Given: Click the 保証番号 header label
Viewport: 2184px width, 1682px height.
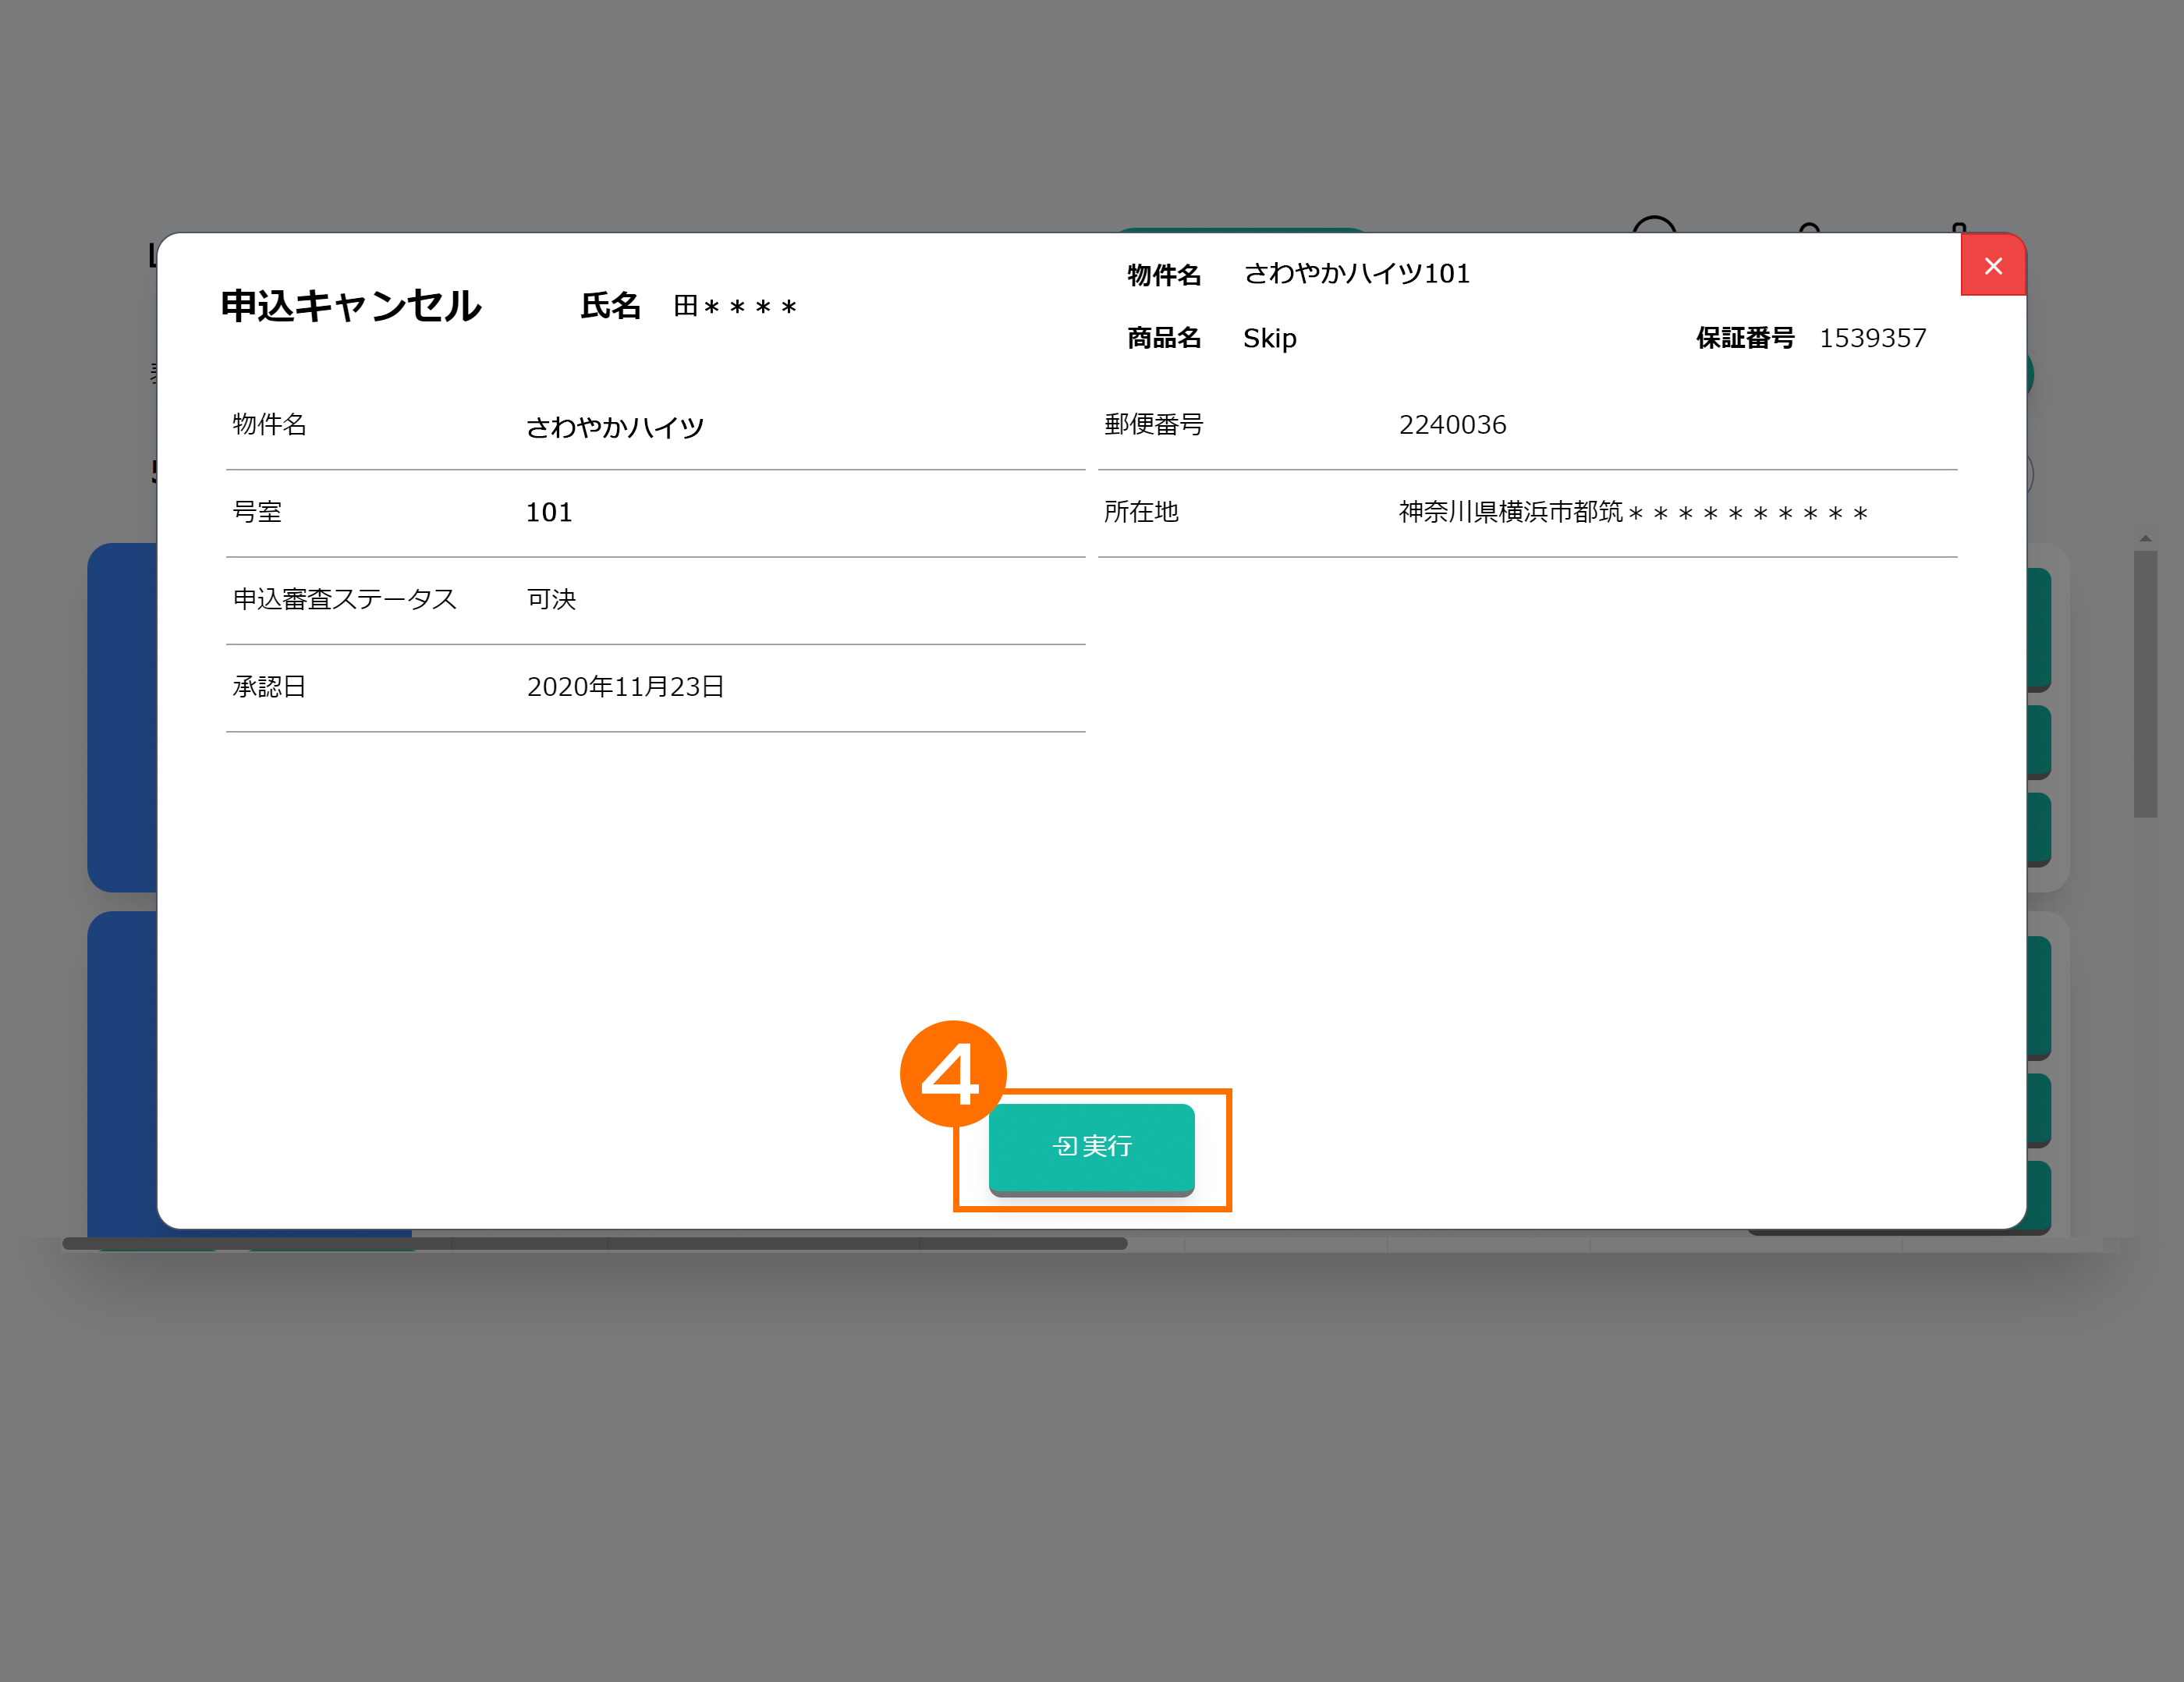Looking at the screenshot, I should tap(1744, 339).
